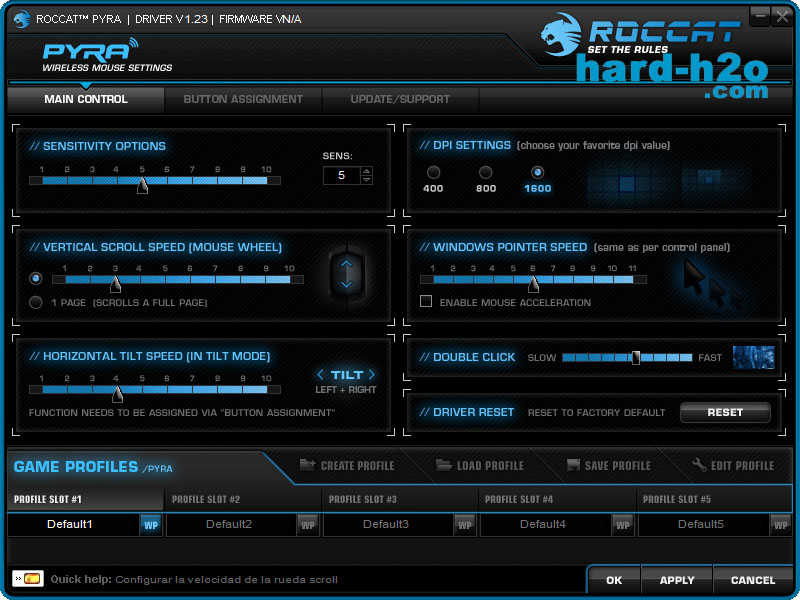
Task: Reset driver to factory default
Action: click(x=725, y=412)
